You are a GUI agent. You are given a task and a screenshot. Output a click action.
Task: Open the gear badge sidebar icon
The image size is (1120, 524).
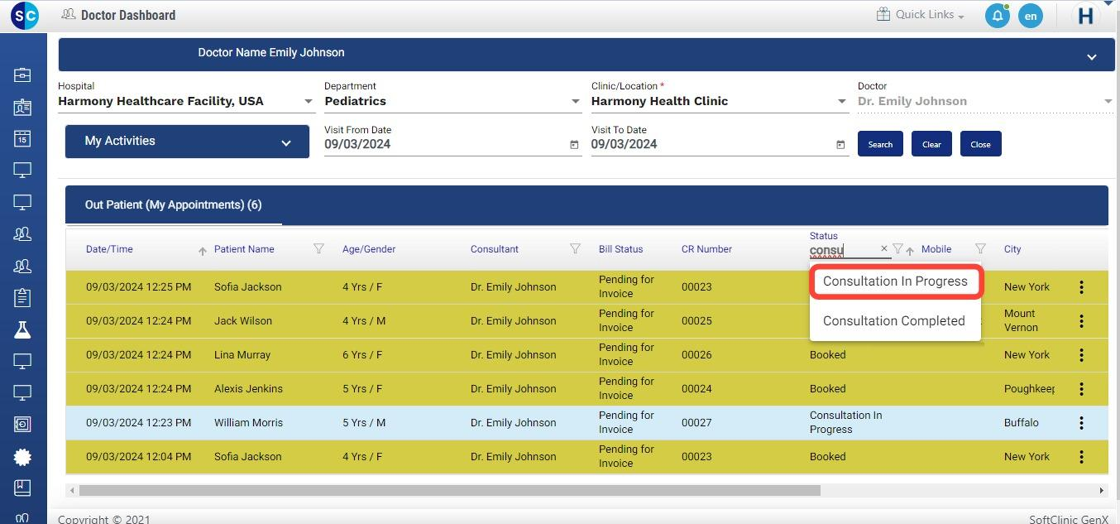click(22, 456)
